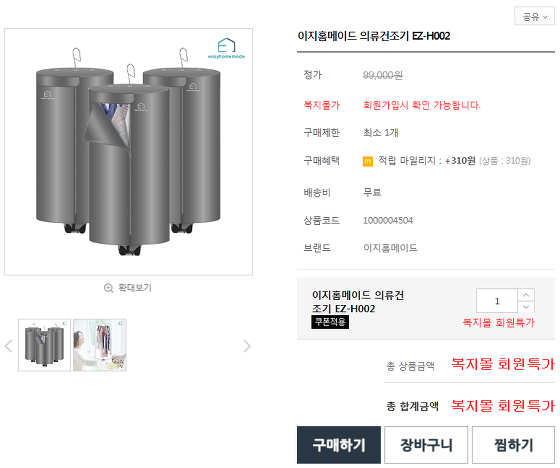The width and height of the screenshot is (560, 468).
Task: Click the 확대보기 enlarge text link
Action: coord(135,288)
